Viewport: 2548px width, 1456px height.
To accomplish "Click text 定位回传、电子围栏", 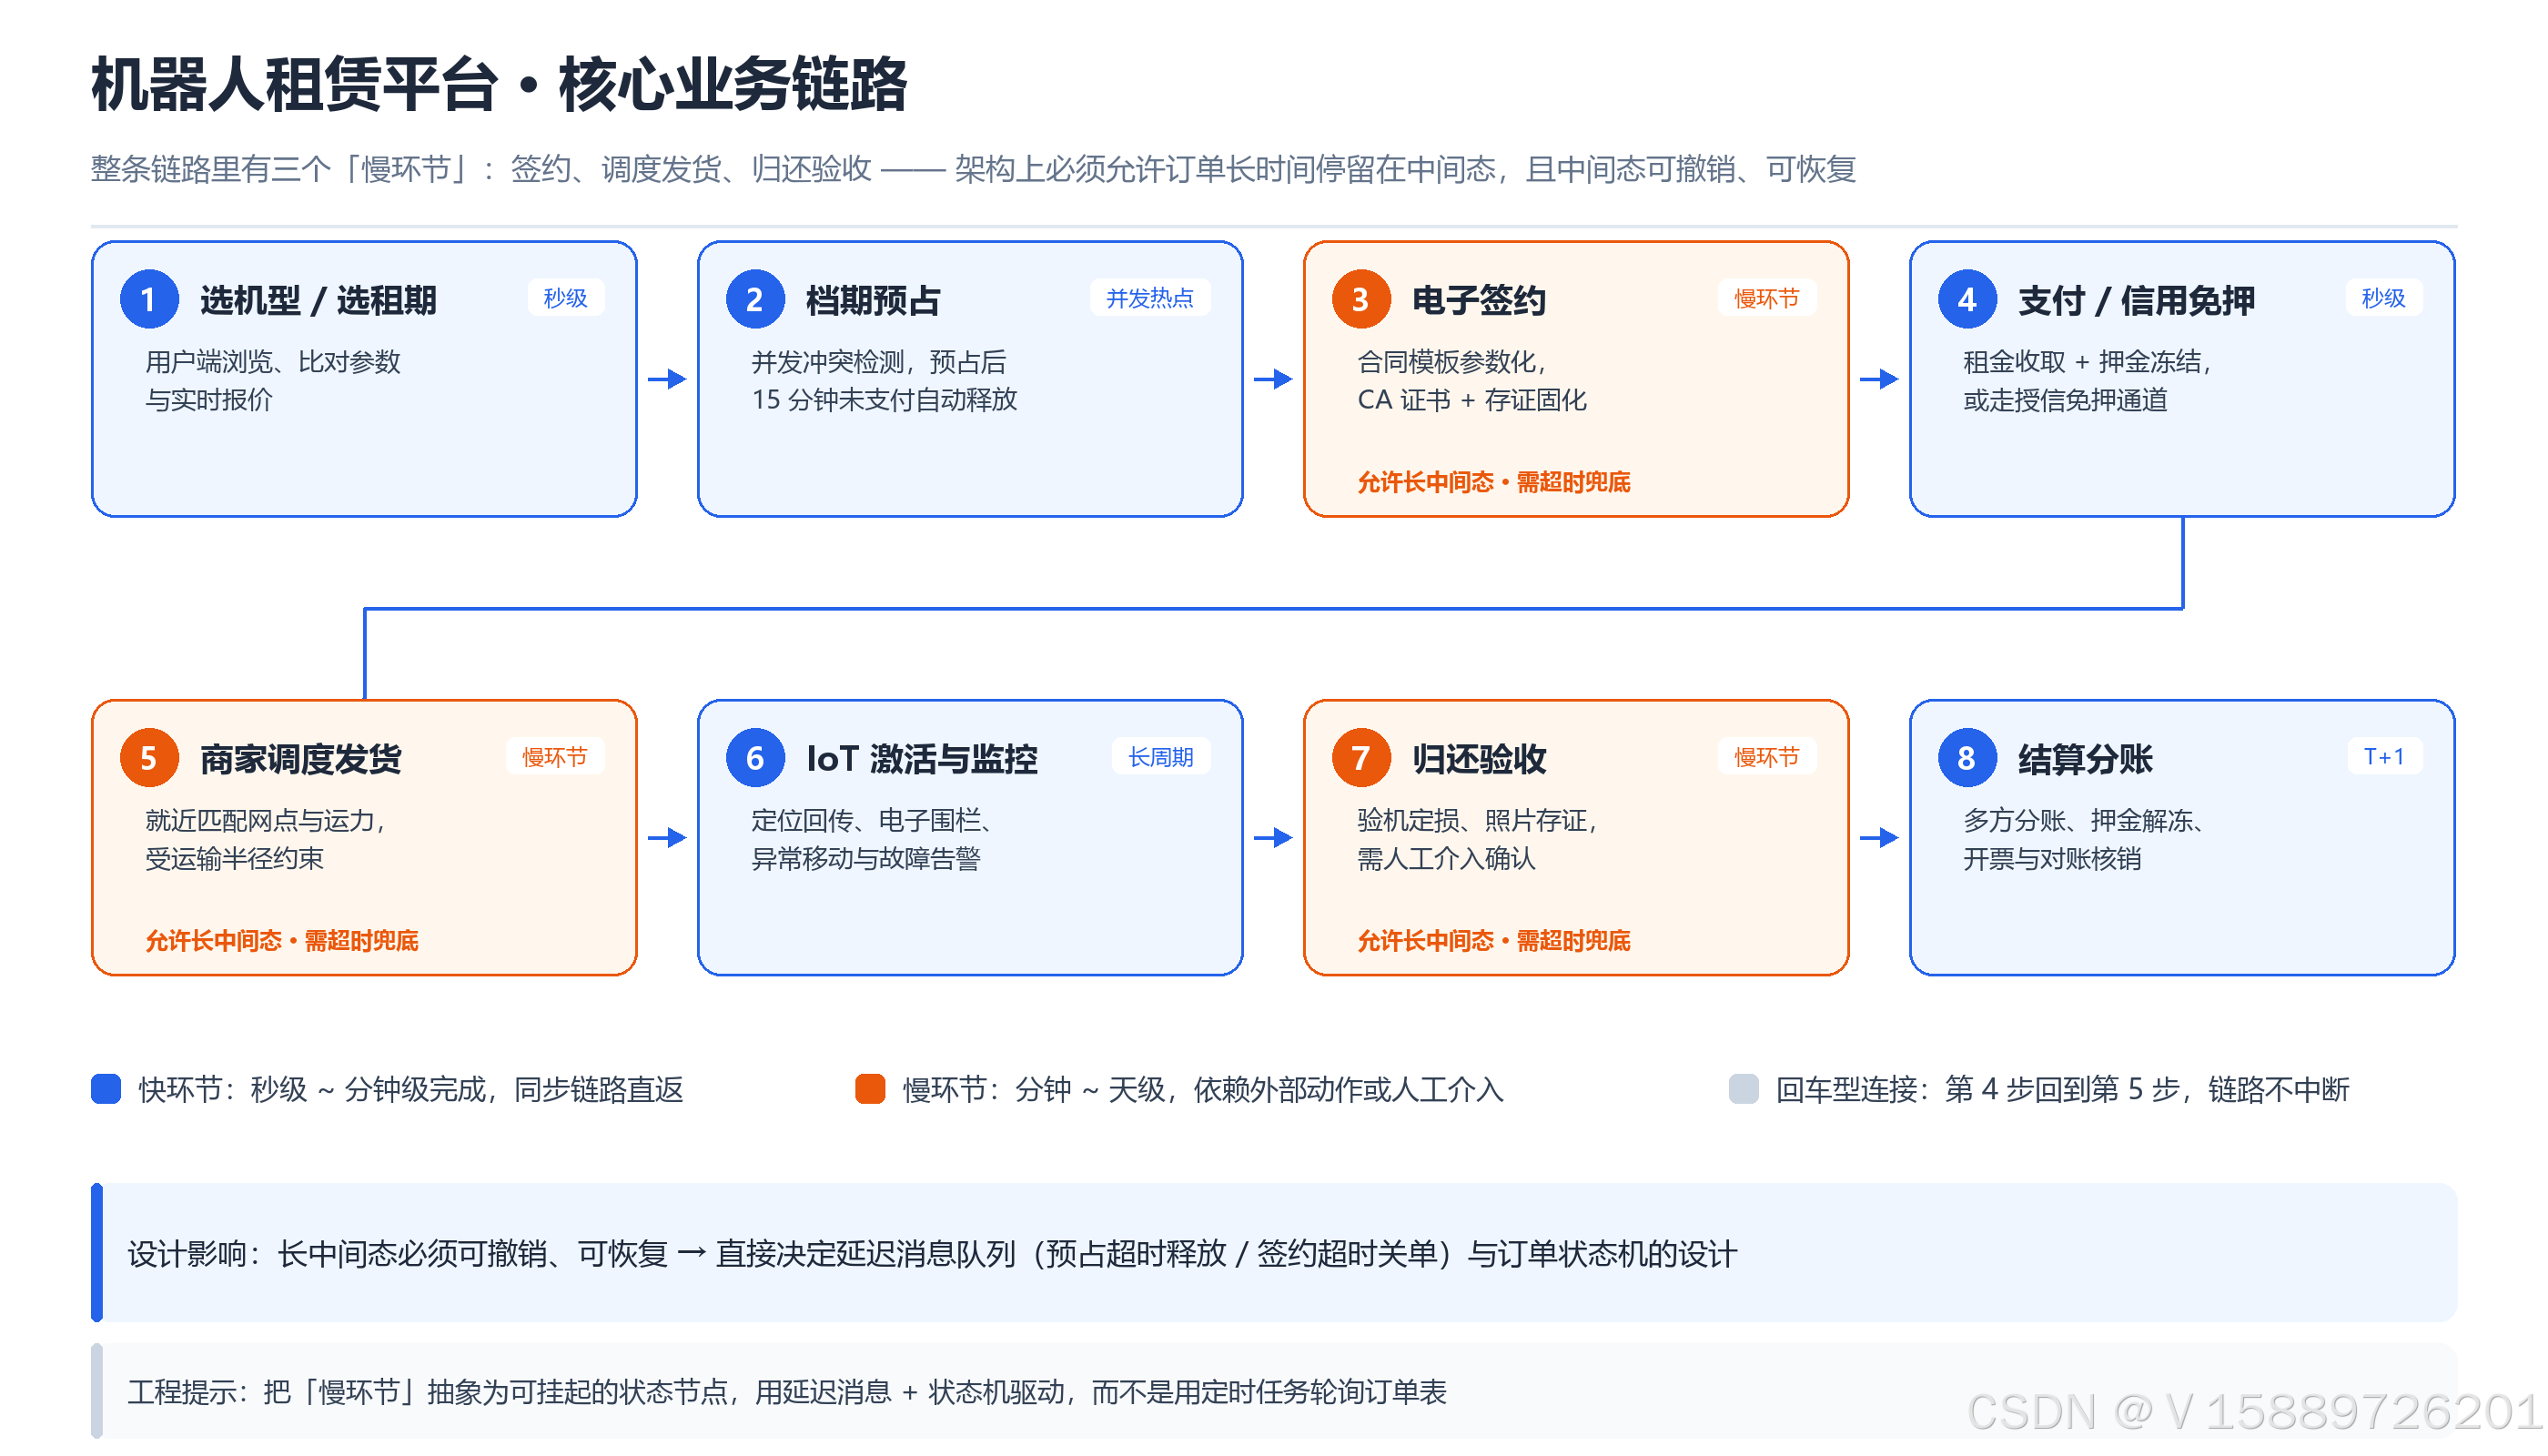I will point(872,821).
